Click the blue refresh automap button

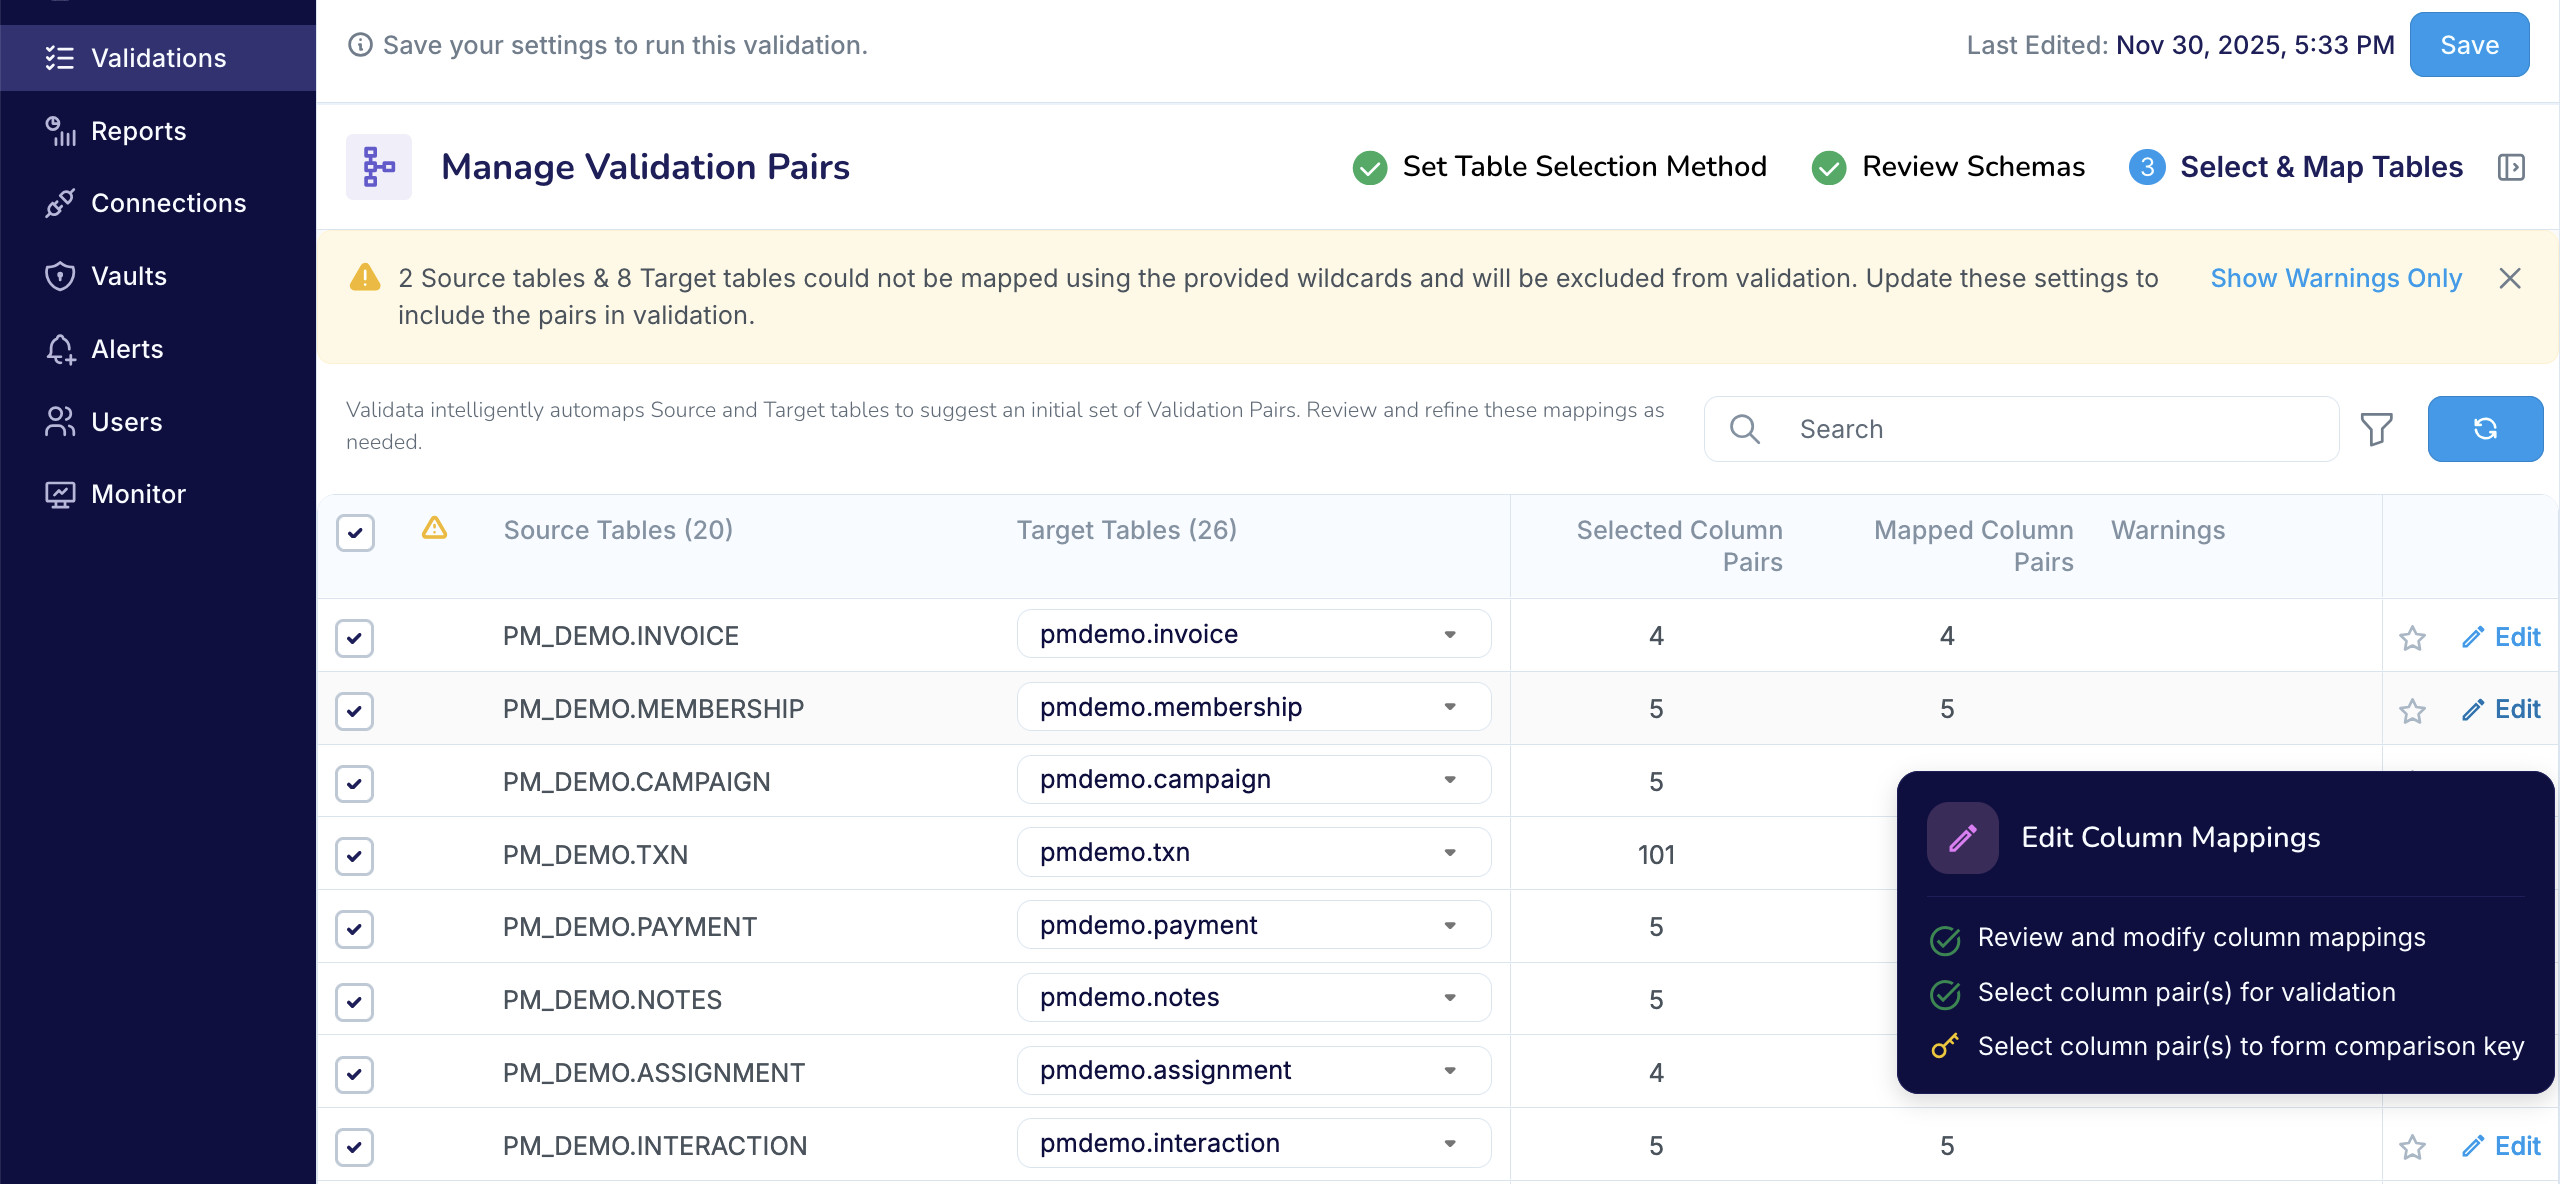click(2486, 428)
